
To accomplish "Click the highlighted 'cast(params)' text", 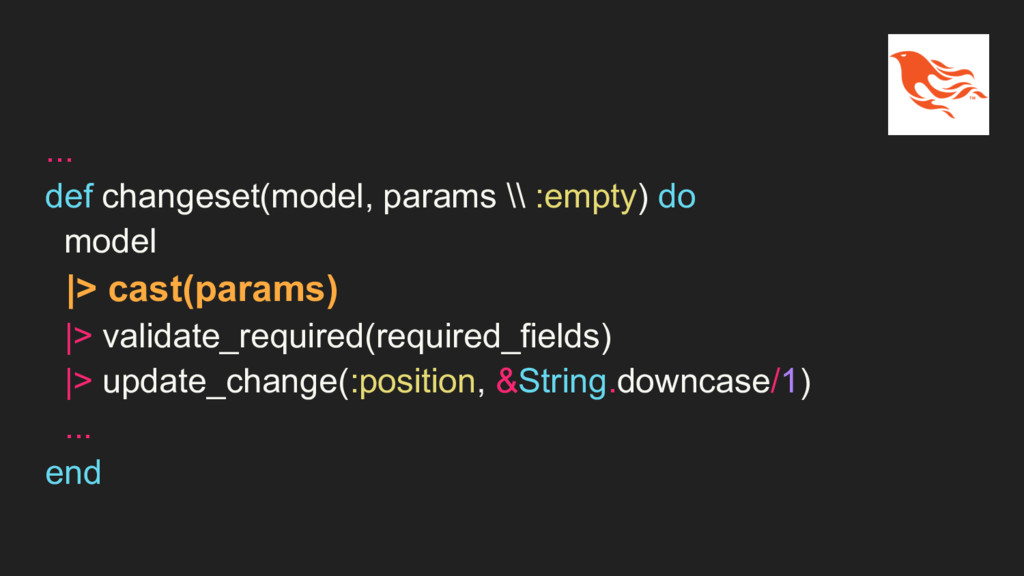I will 223,289.
